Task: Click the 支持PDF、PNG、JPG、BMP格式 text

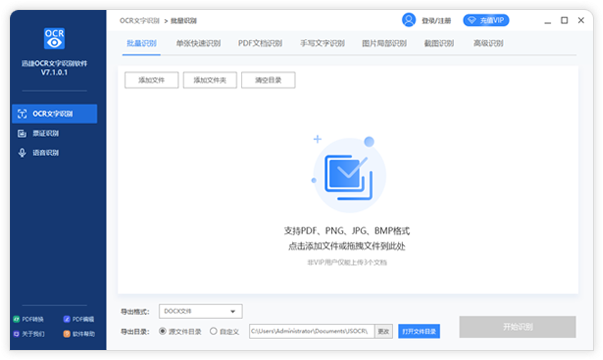Action: pos(347,231)
